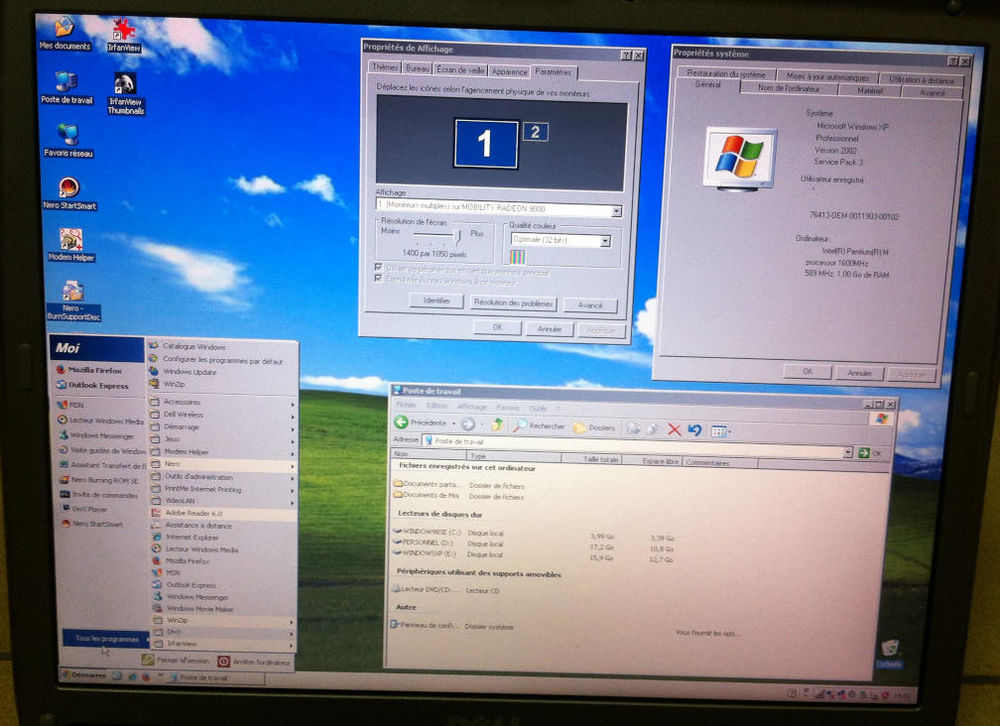Click the red X delete toolbar icon
The height and width of the screenshot is (726, 1000).
pyautogui.click(x=674, y=429)
